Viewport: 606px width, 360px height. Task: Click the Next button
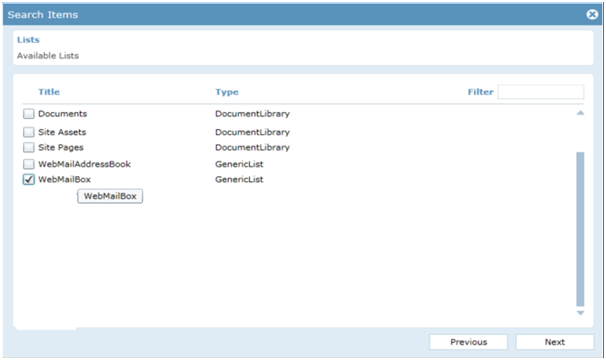[555, 342]
